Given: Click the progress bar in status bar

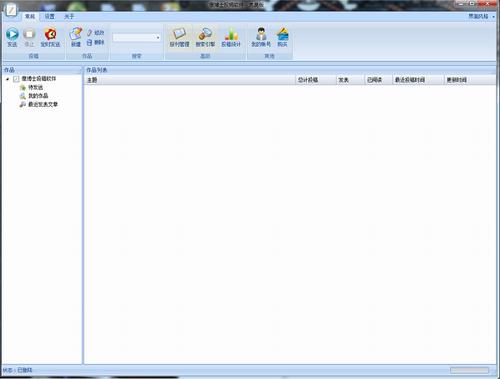Looking at the screenshot, I should tap(469, 370).
